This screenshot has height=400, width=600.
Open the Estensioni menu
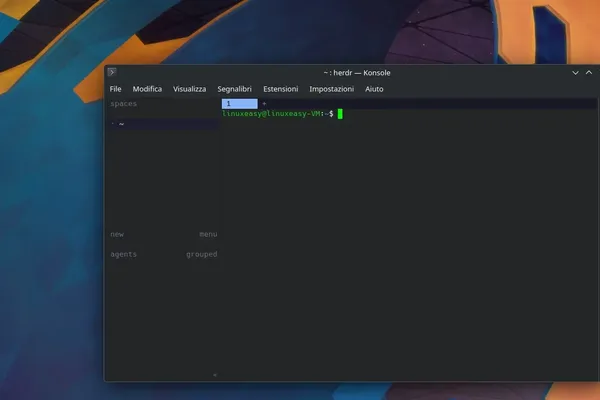[x=280, y=89]
